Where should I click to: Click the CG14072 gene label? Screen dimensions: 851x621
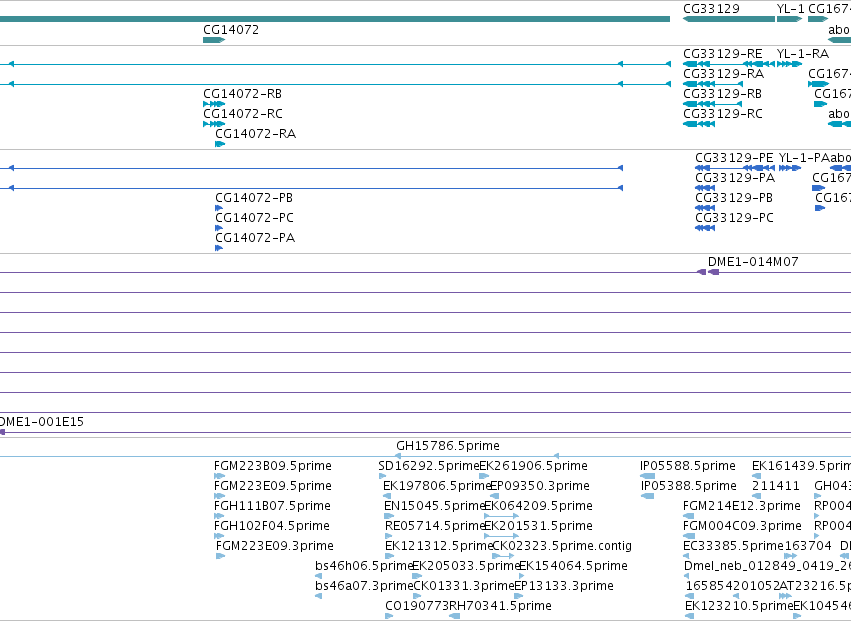[231, 30]
